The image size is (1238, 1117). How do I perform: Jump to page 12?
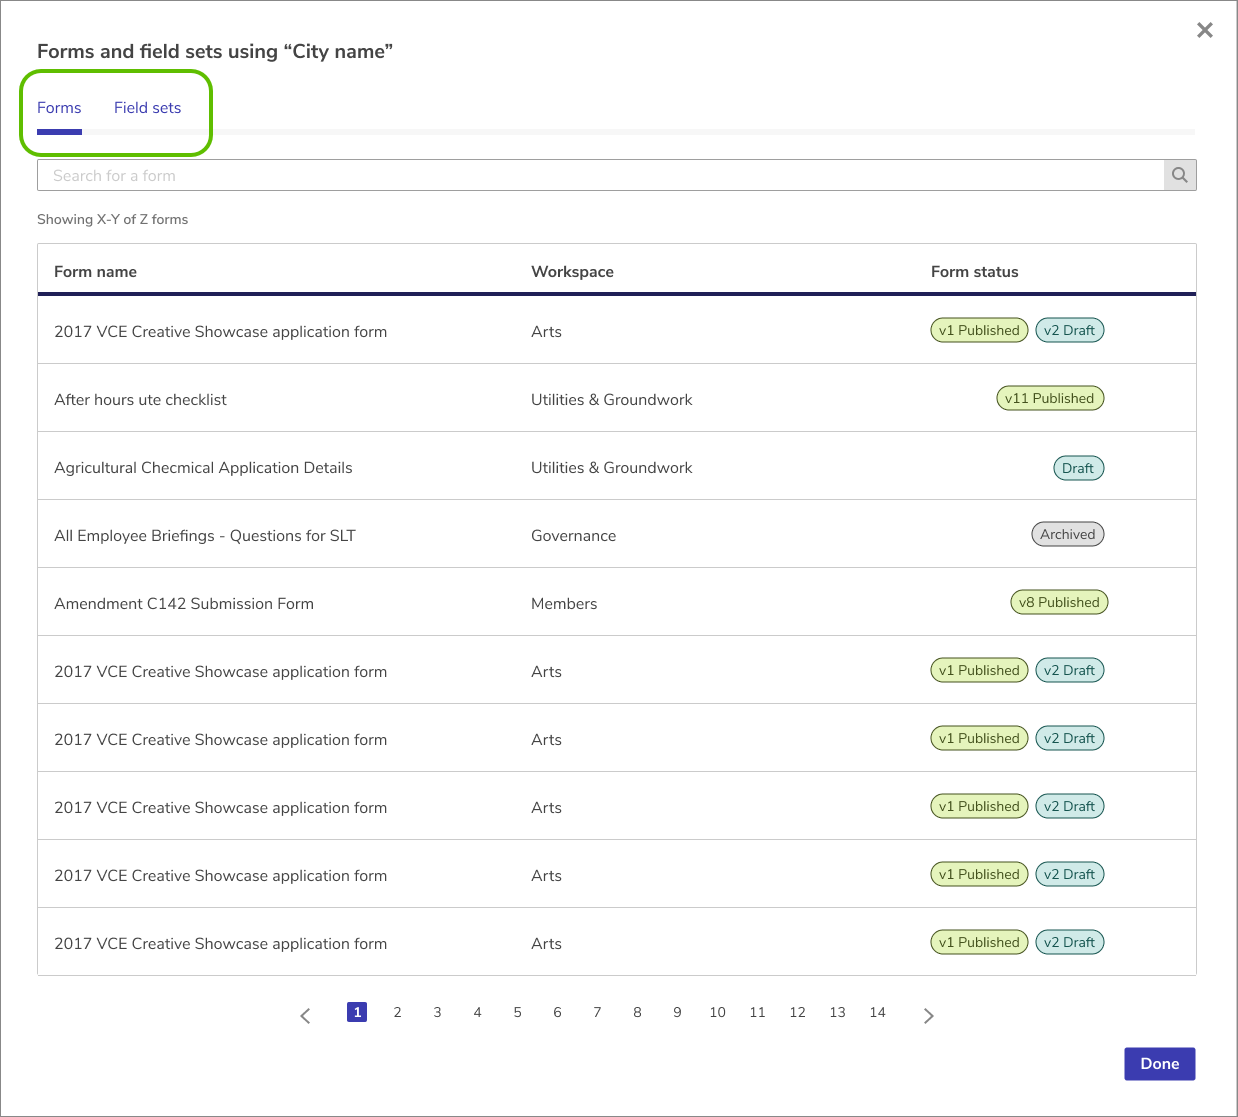click(797, 1012)
